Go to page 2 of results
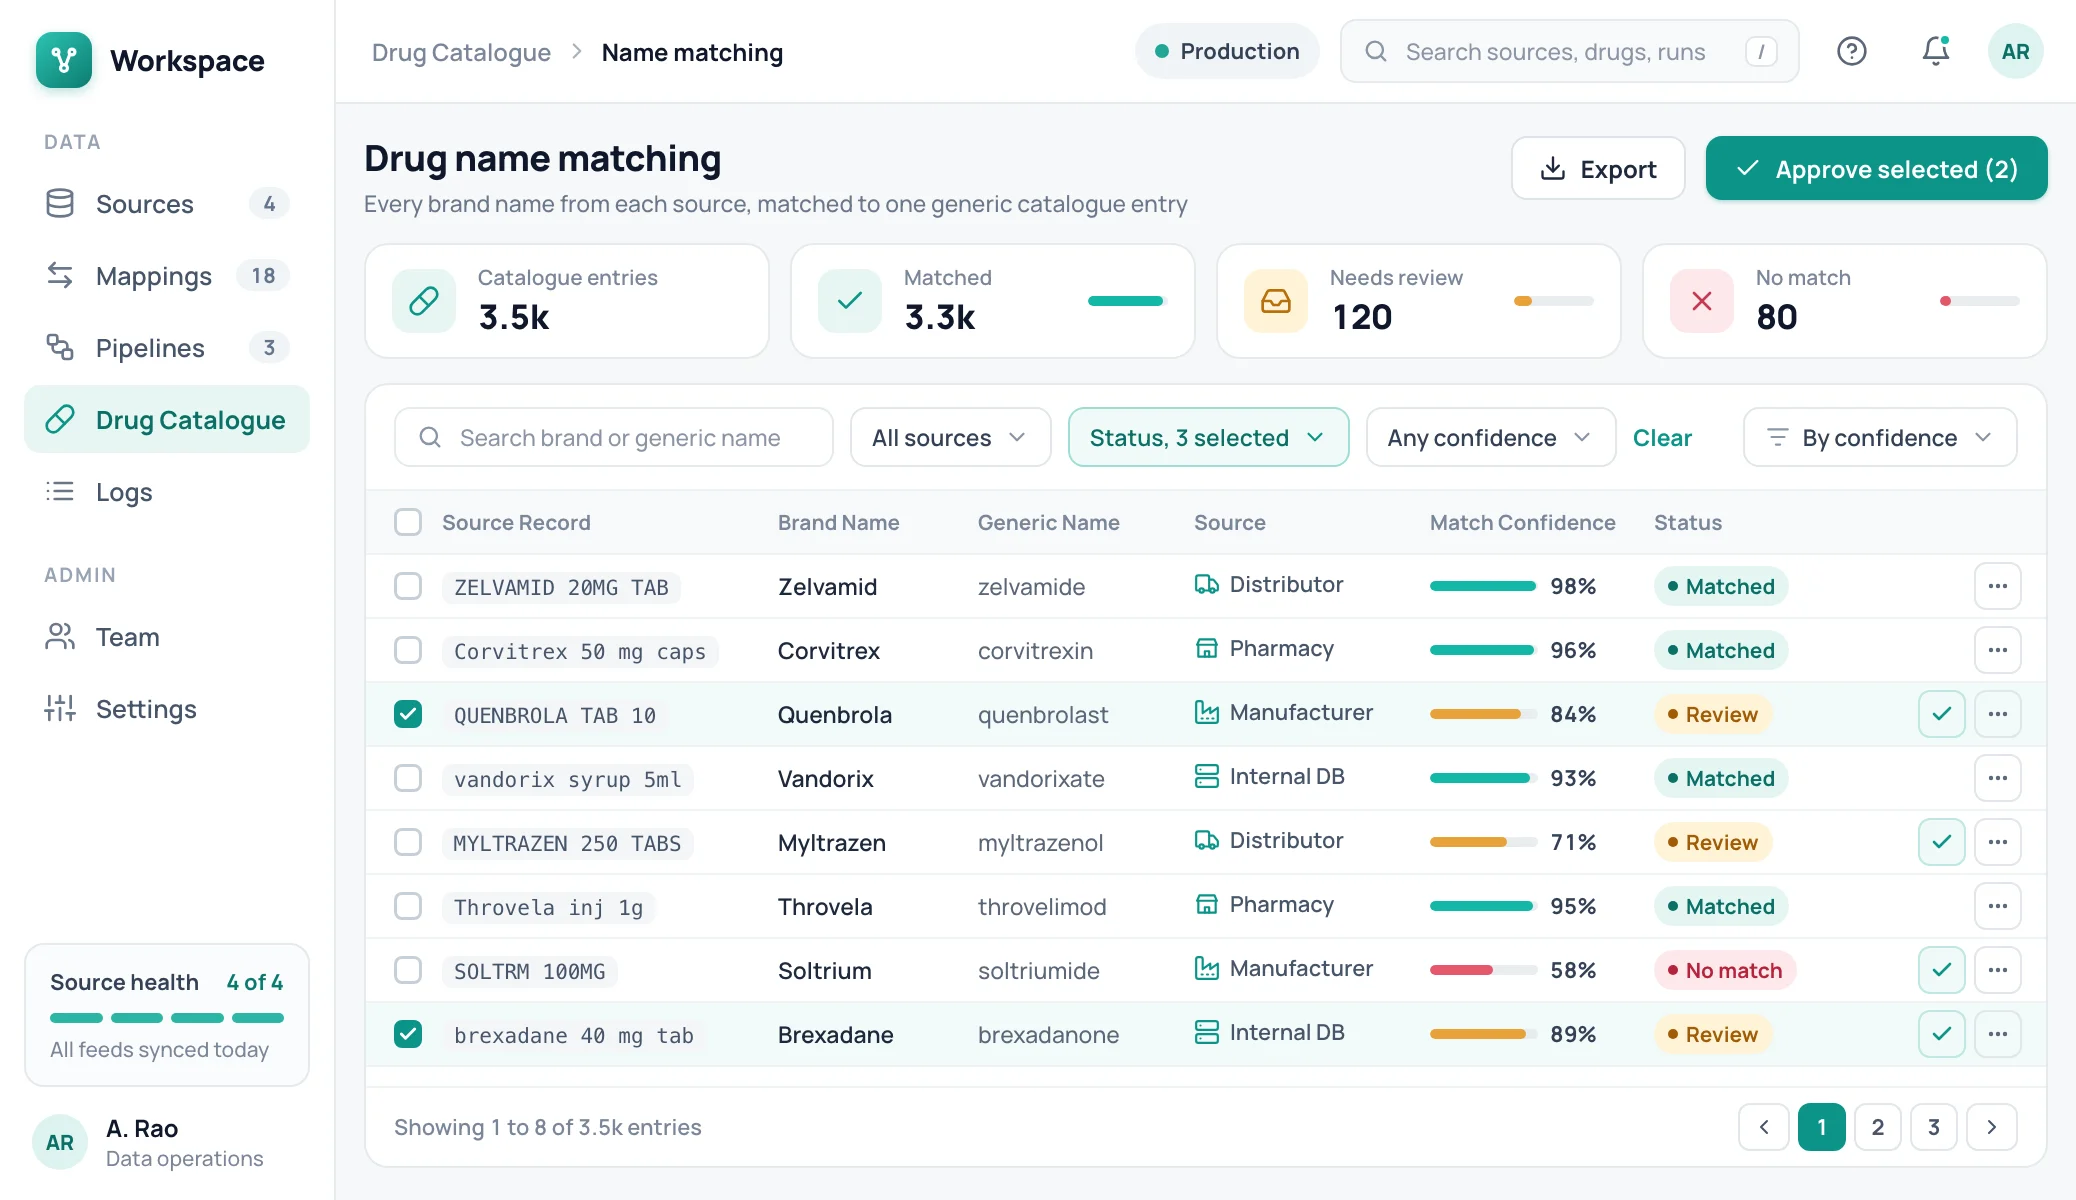This screenshot has width=2076, height=1200. [1877, 1127]
